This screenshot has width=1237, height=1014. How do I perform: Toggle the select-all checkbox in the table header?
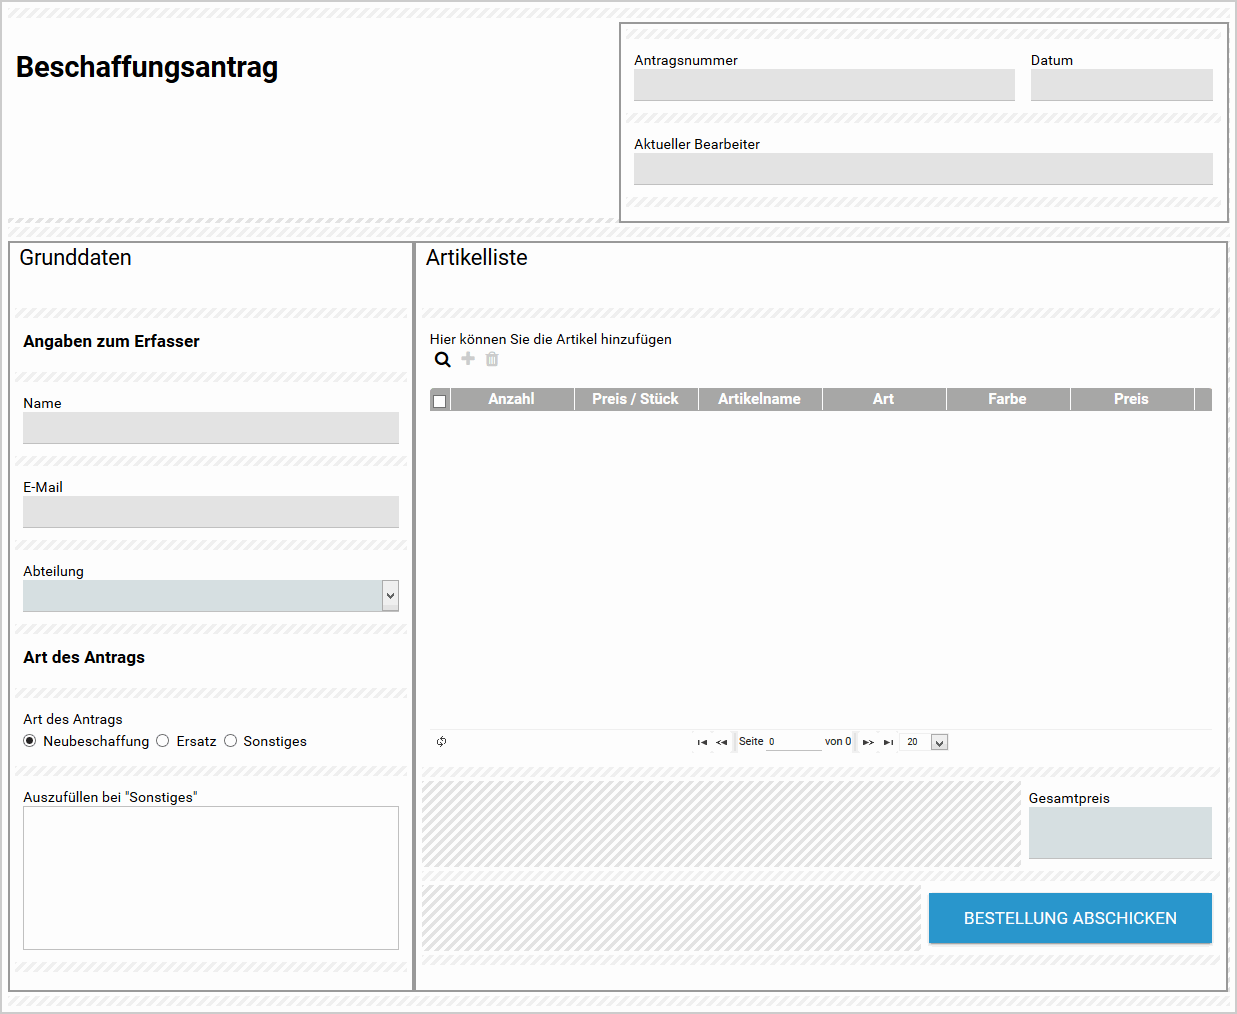pyautogui.click(x=439, y=399)
